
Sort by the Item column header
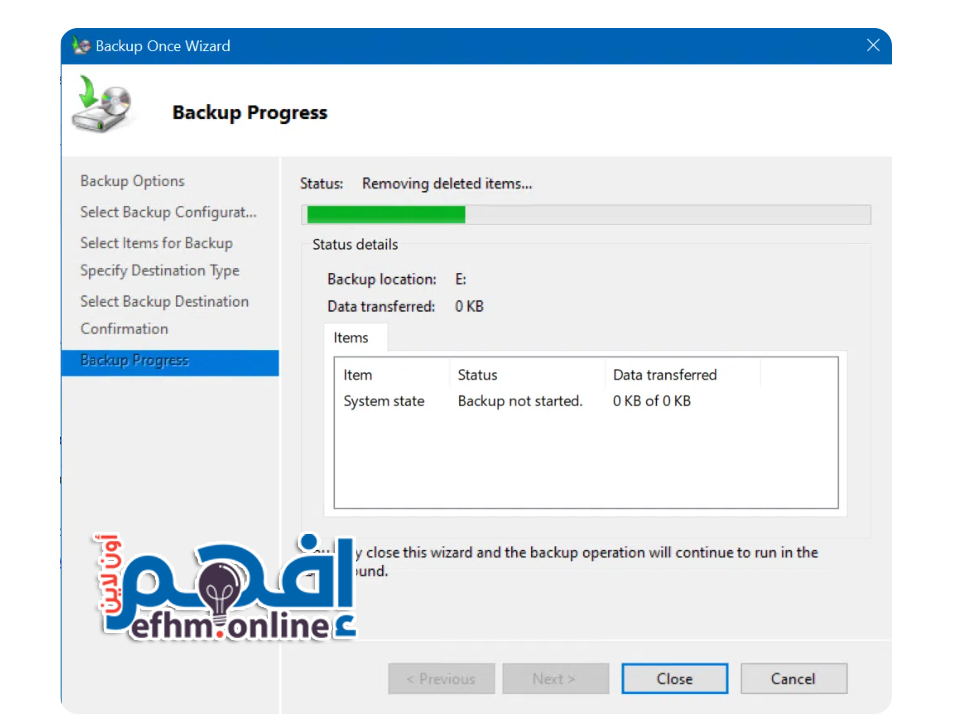[x=358, y=375]
